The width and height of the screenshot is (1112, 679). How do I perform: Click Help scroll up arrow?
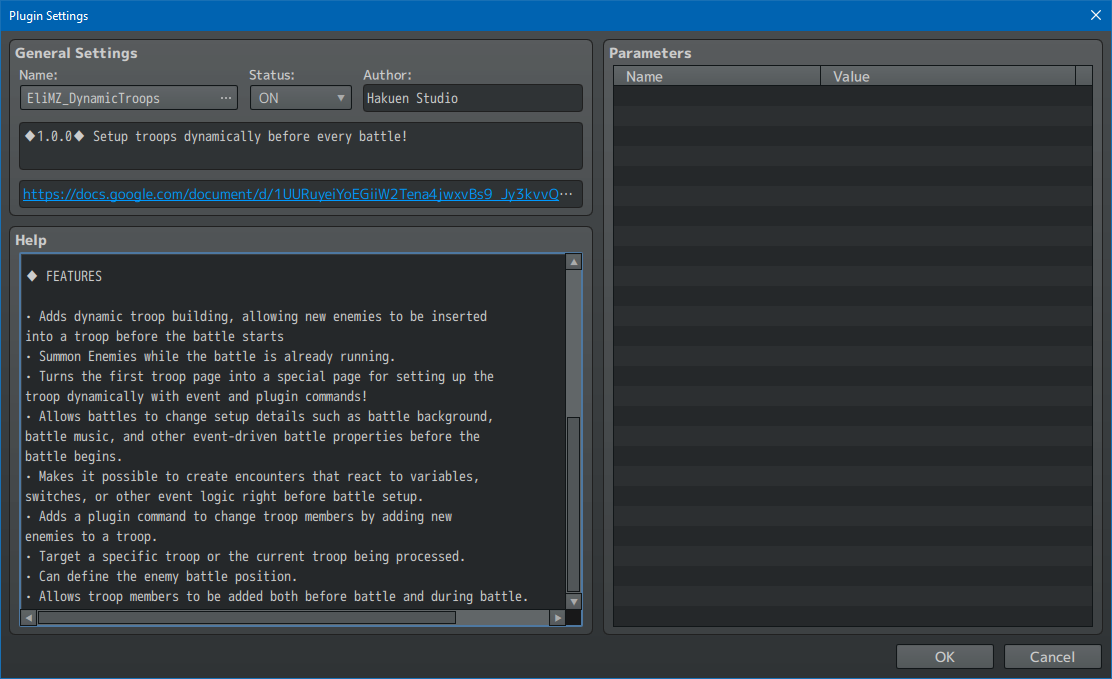[x=574, y=262]
